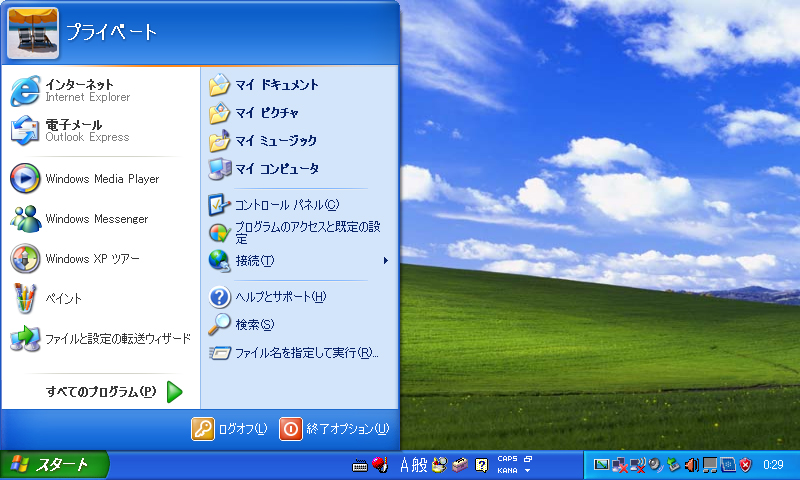The height and width of the screenshot is (480, 800).
Task: Toggle CAPS lock on language bar
Action: tap(508, 459)
